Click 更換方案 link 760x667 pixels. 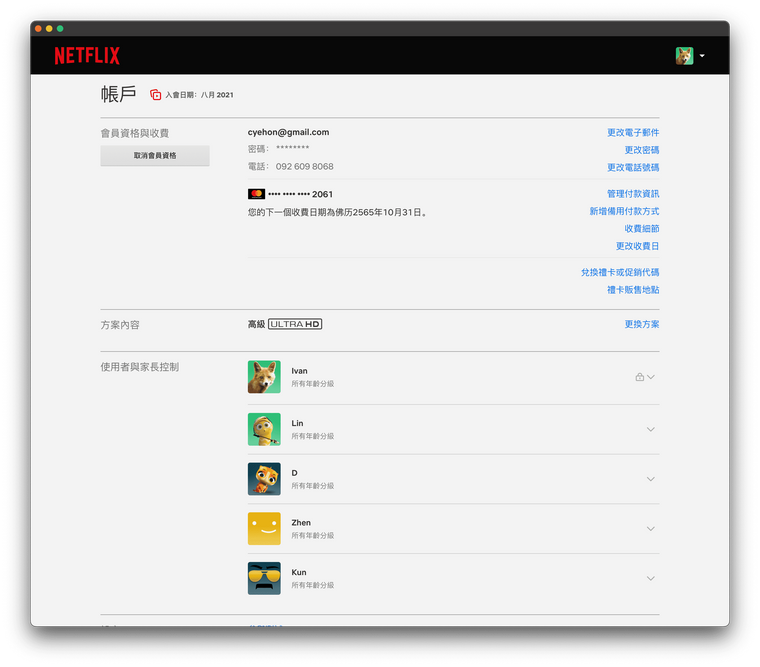tap(642, 324)
